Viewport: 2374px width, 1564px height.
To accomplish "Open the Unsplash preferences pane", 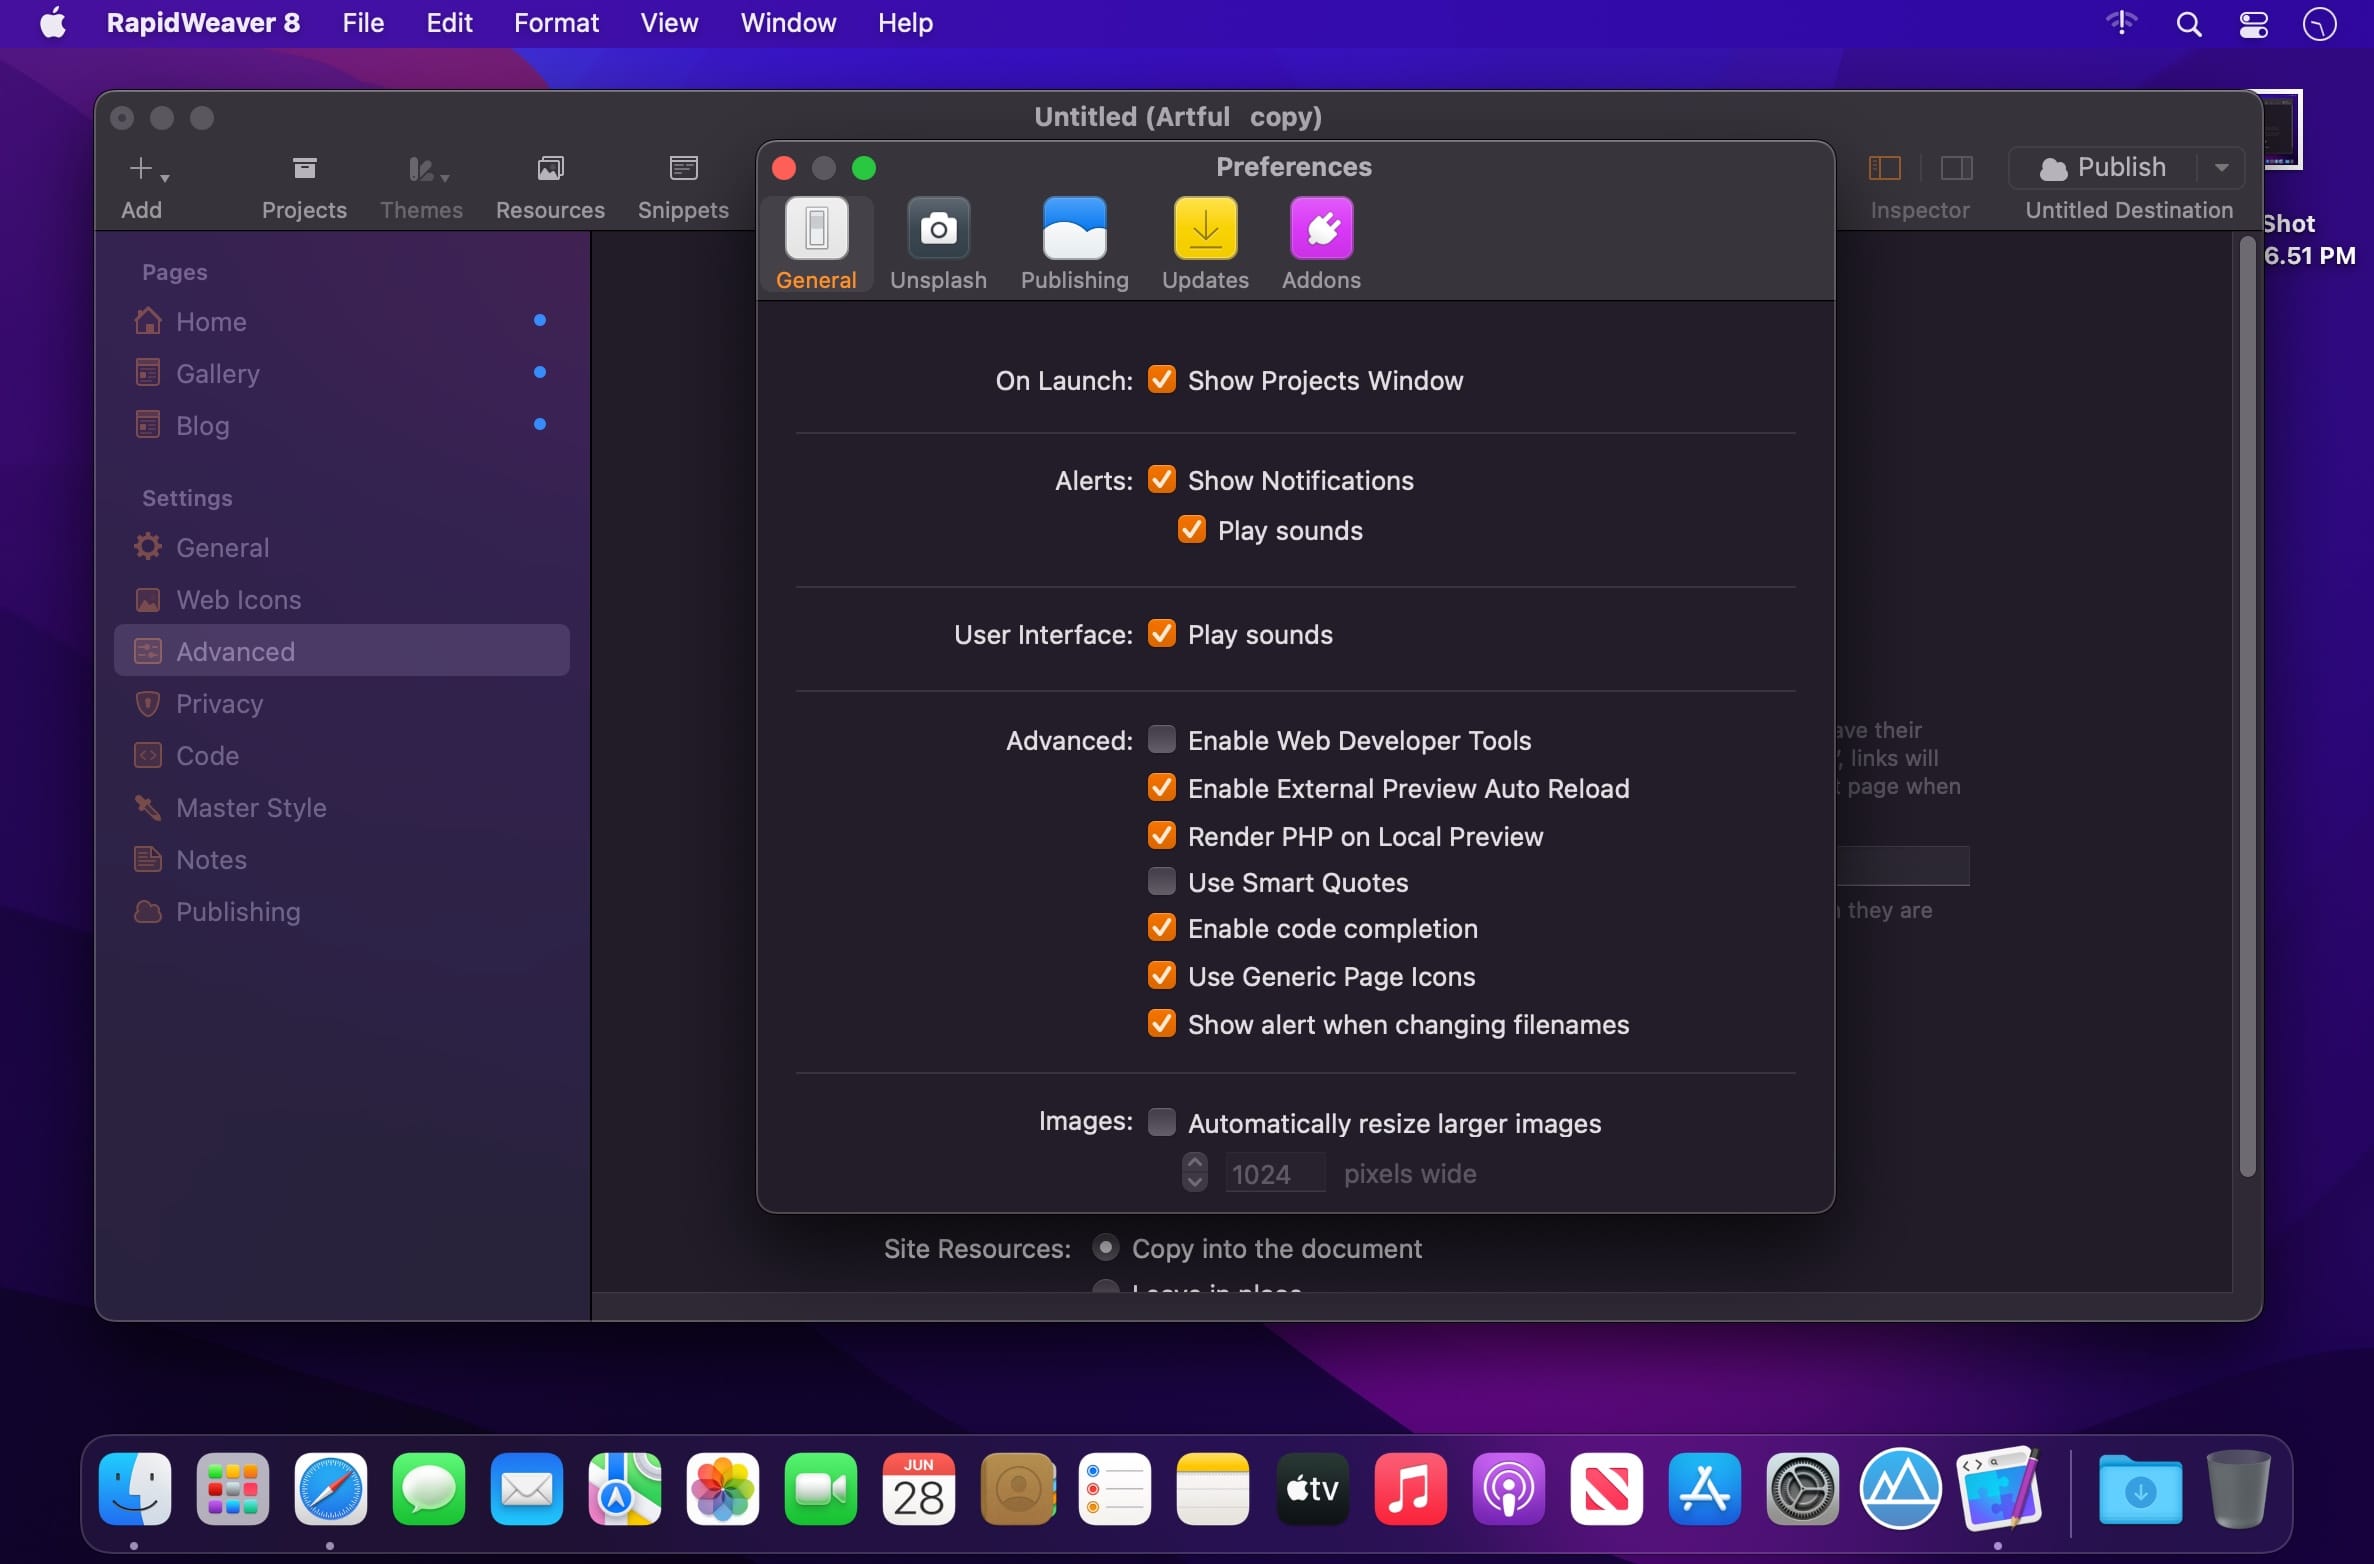I will click(x=938, y=244).
